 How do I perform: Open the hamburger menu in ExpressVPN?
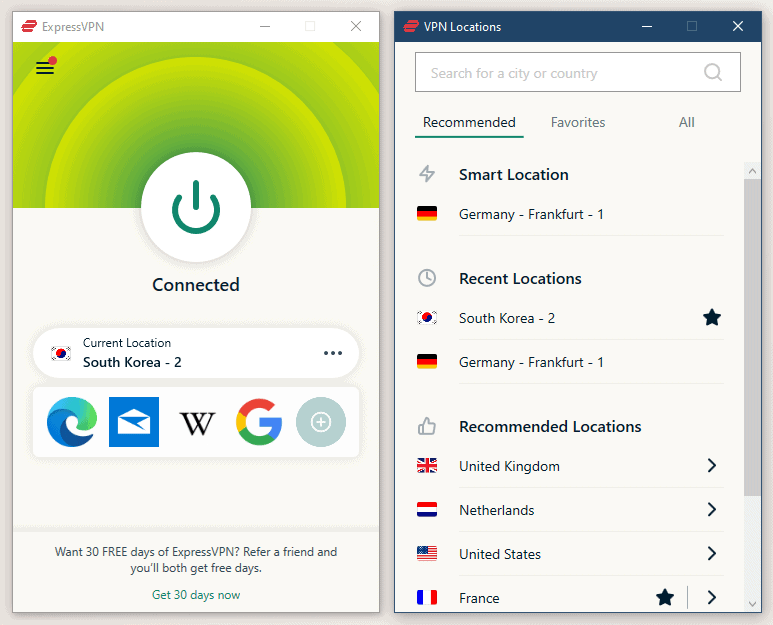(x=45, y=68)
